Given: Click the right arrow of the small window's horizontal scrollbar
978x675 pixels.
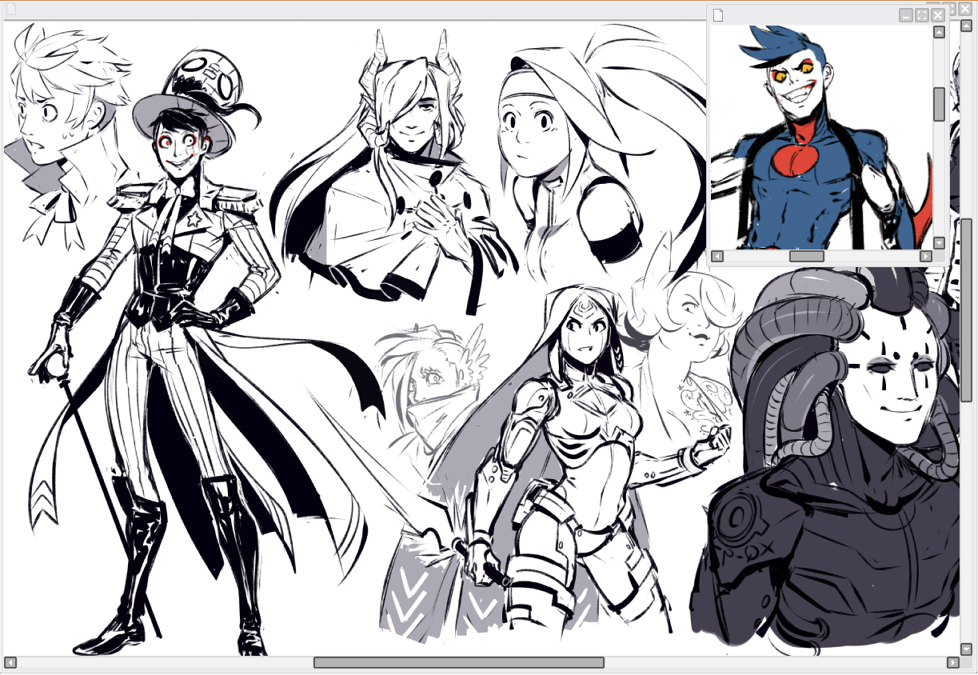Looking at the screenshot, I should tap(926, 256).
